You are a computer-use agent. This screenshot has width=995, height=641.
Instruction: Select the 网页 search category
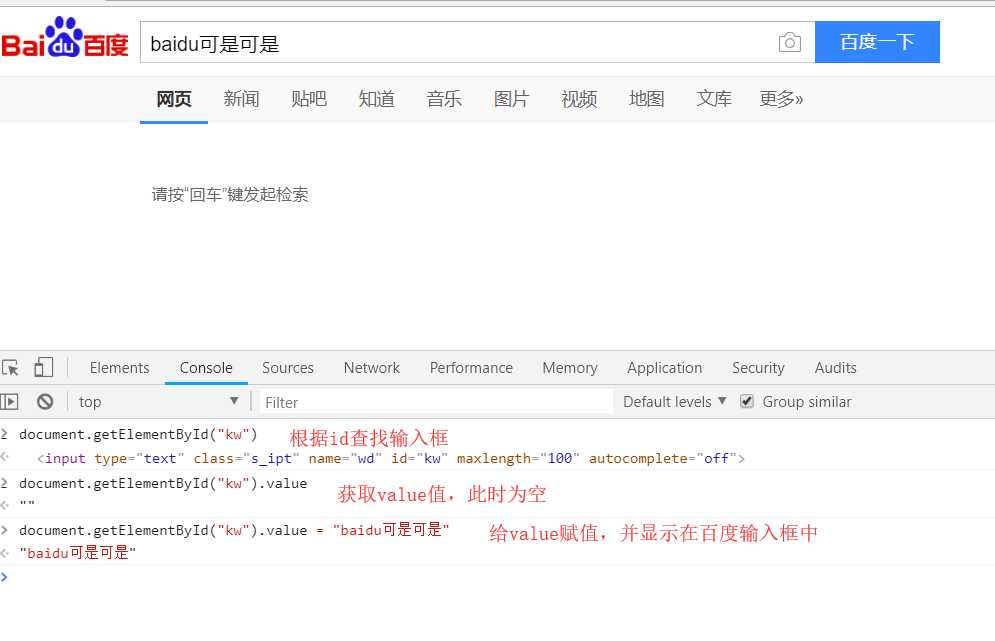174,99
